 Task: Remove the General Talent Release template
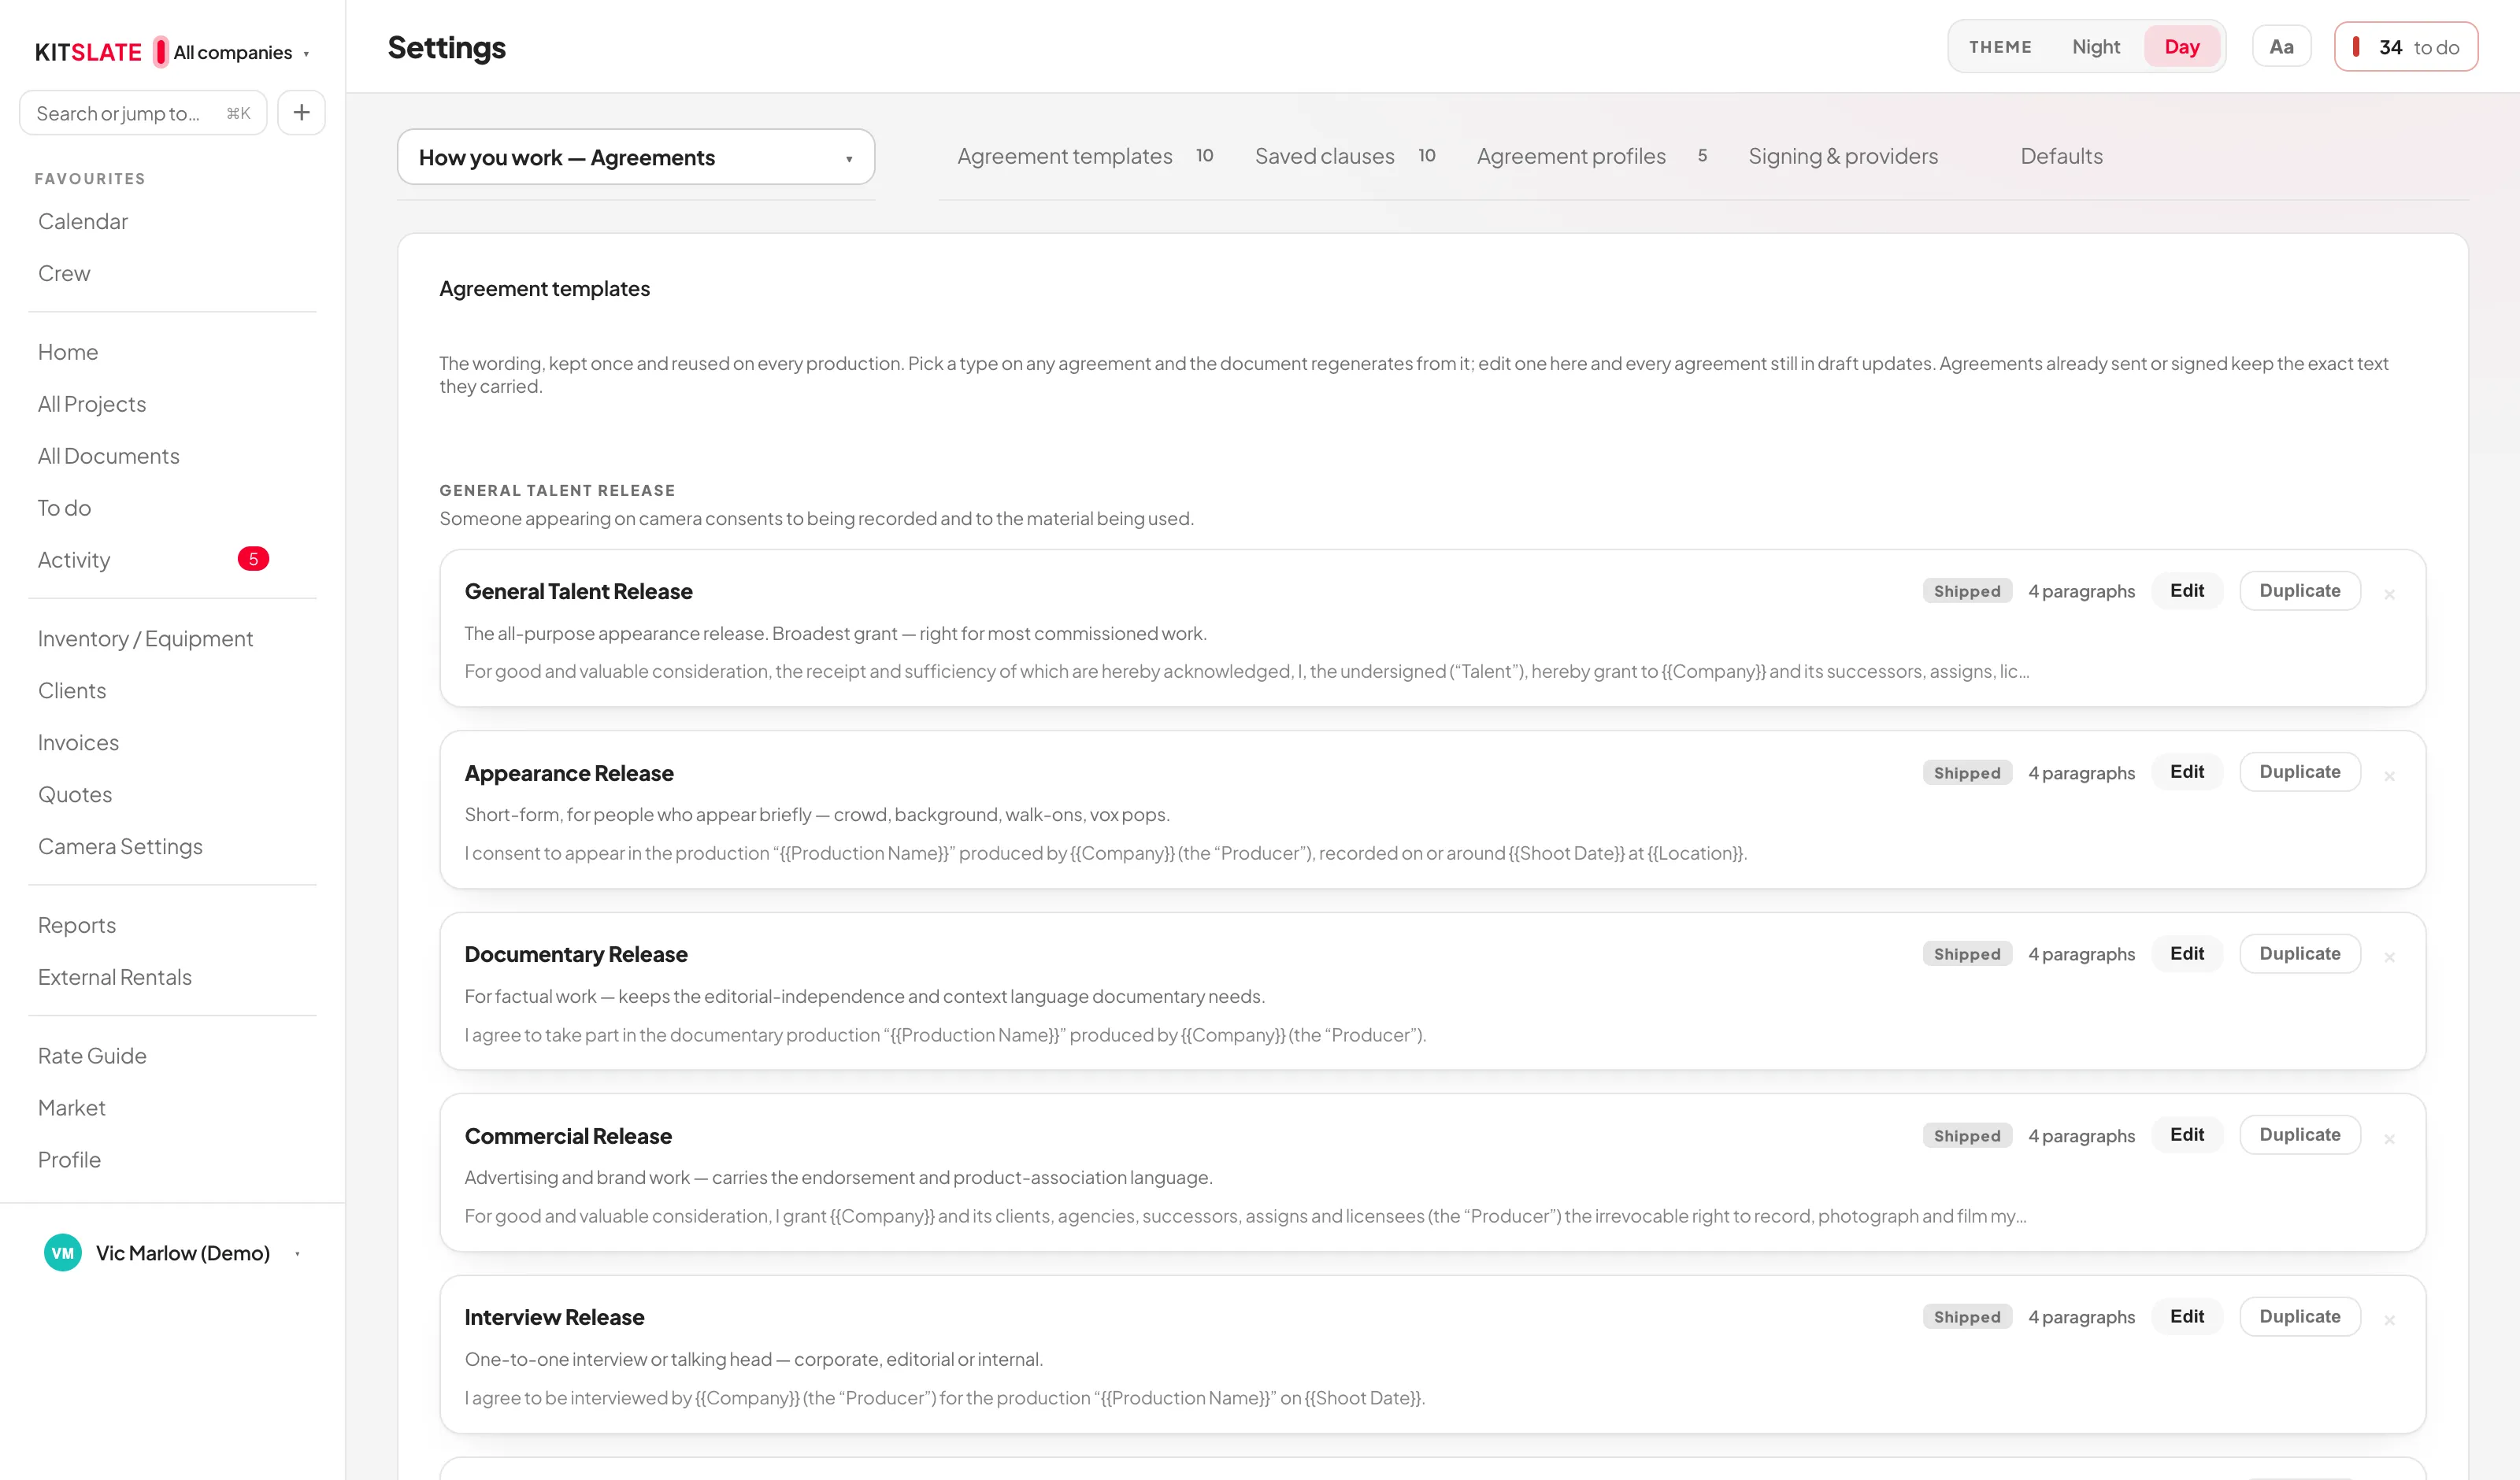point(2389,594)
